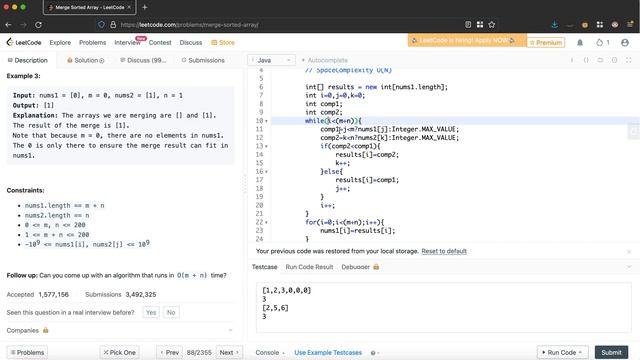The image size is (640, 360).
Task: Click the Premium button
Action: click(x=546, y=42)
